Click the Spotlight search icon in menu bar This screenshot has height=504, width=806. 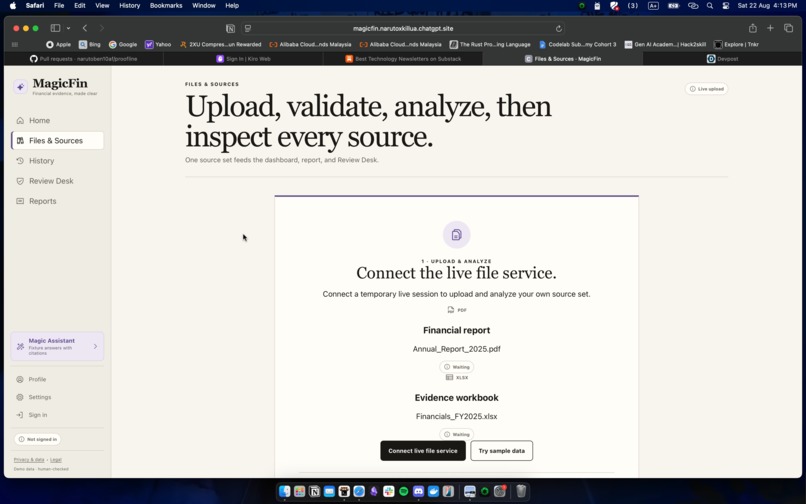coord(710,6)
